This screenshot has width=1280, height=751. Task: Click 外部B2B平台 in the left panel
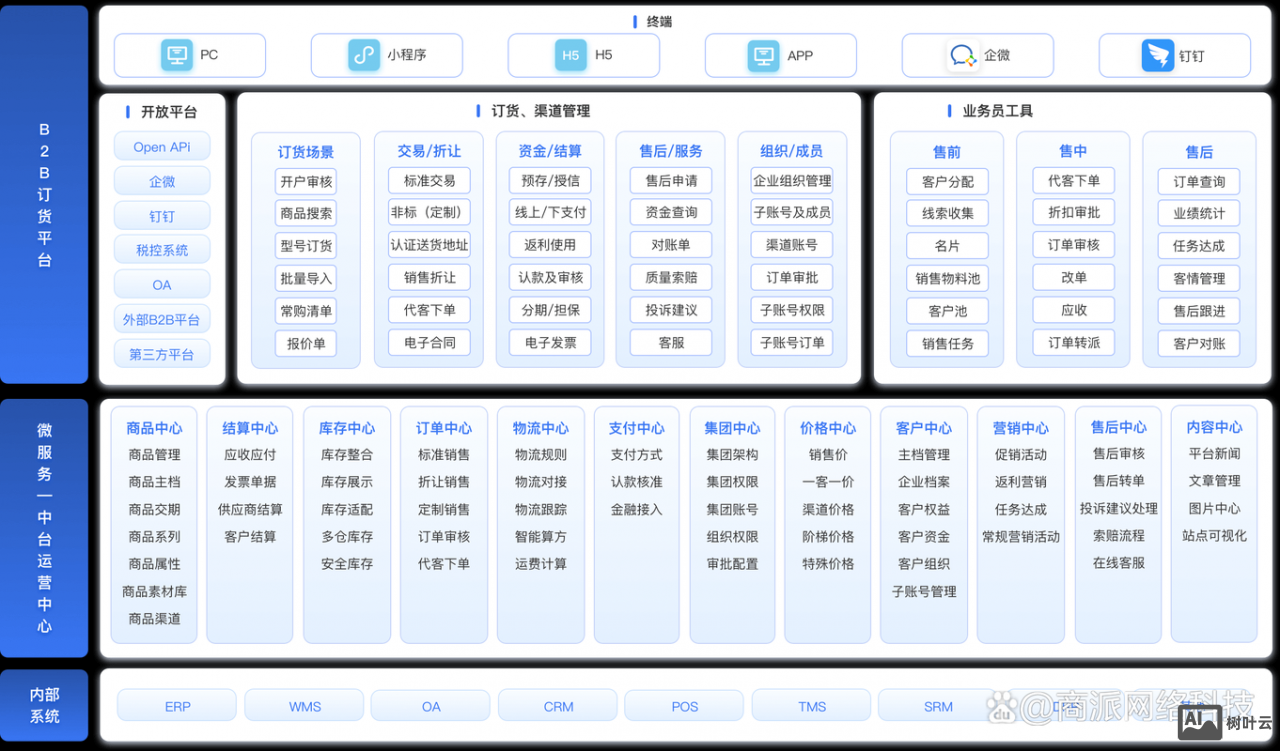(161, 318)
